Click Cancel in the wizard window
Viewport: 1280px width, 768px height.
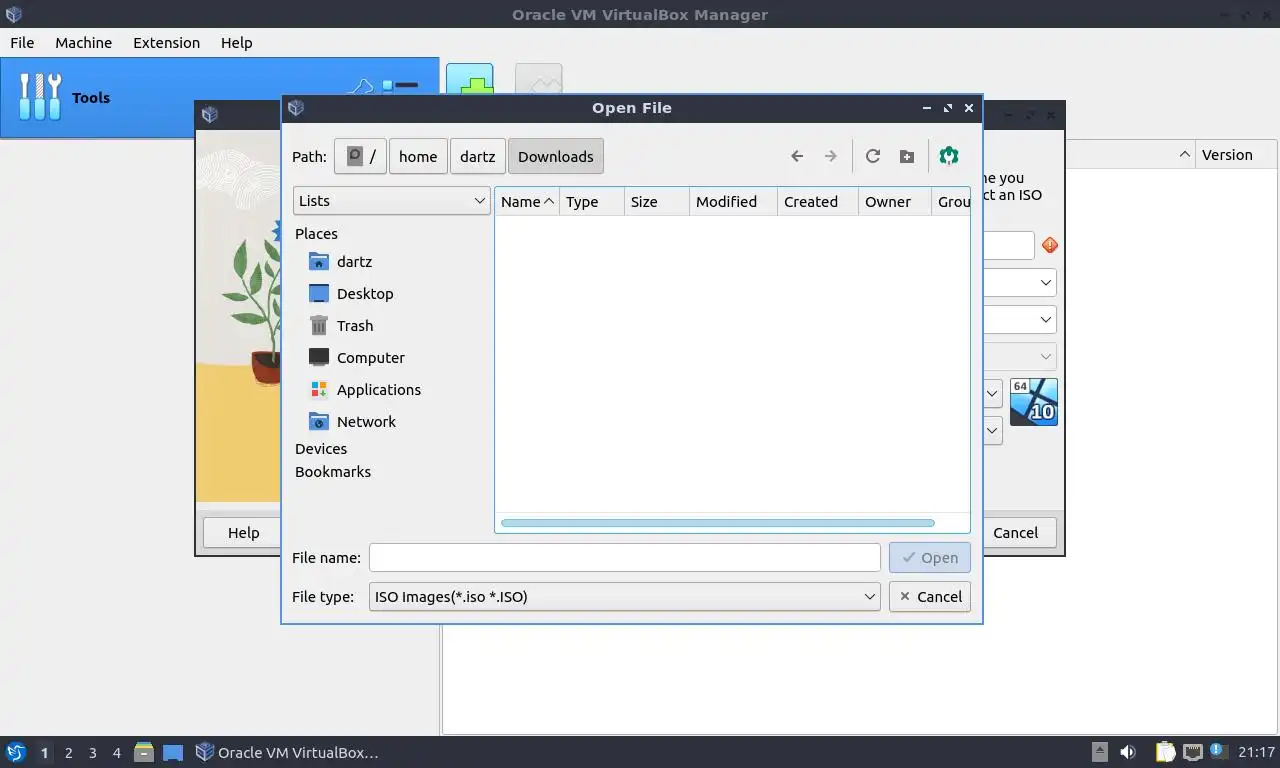1015,532
